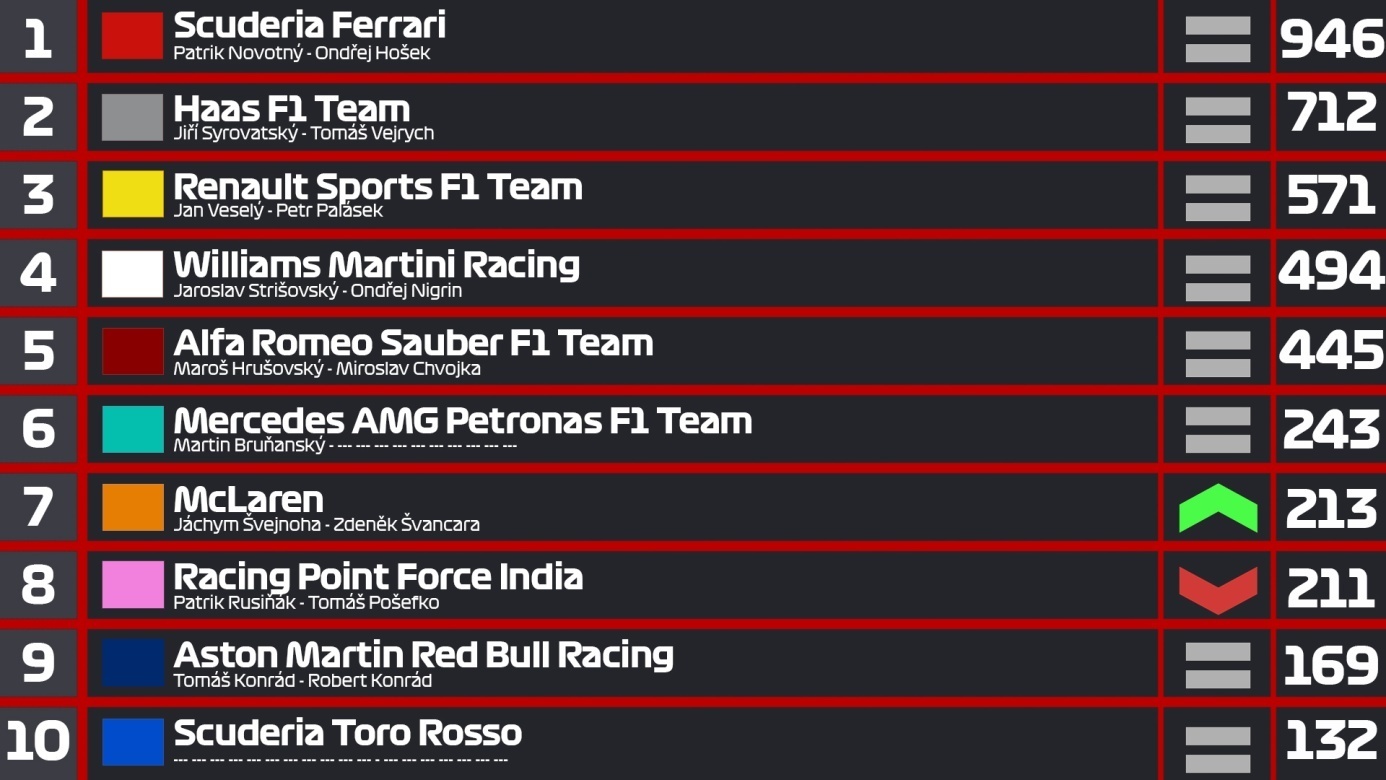This screenshot has width=1386, height=780.
Task: Select the teal Mercedes color swatch
Action: [132, 429]
